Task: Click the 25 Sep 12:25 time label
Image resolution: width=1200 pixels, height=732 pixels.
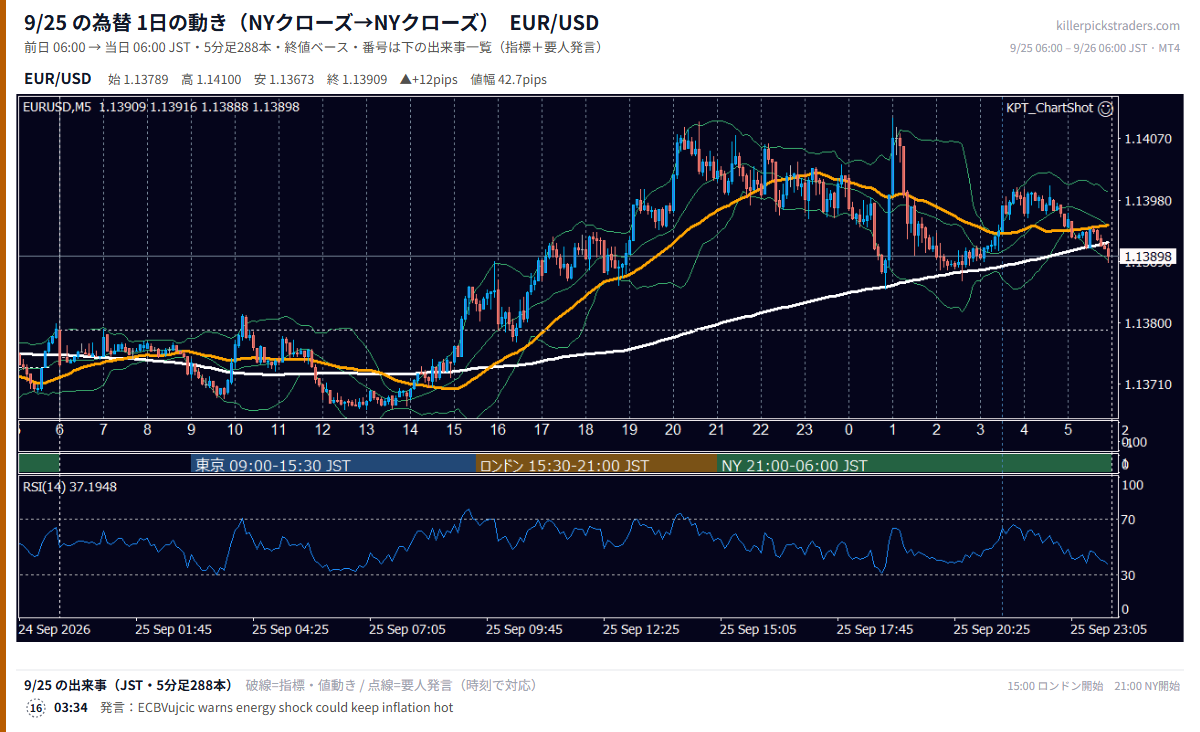Action: coord(641,630)
